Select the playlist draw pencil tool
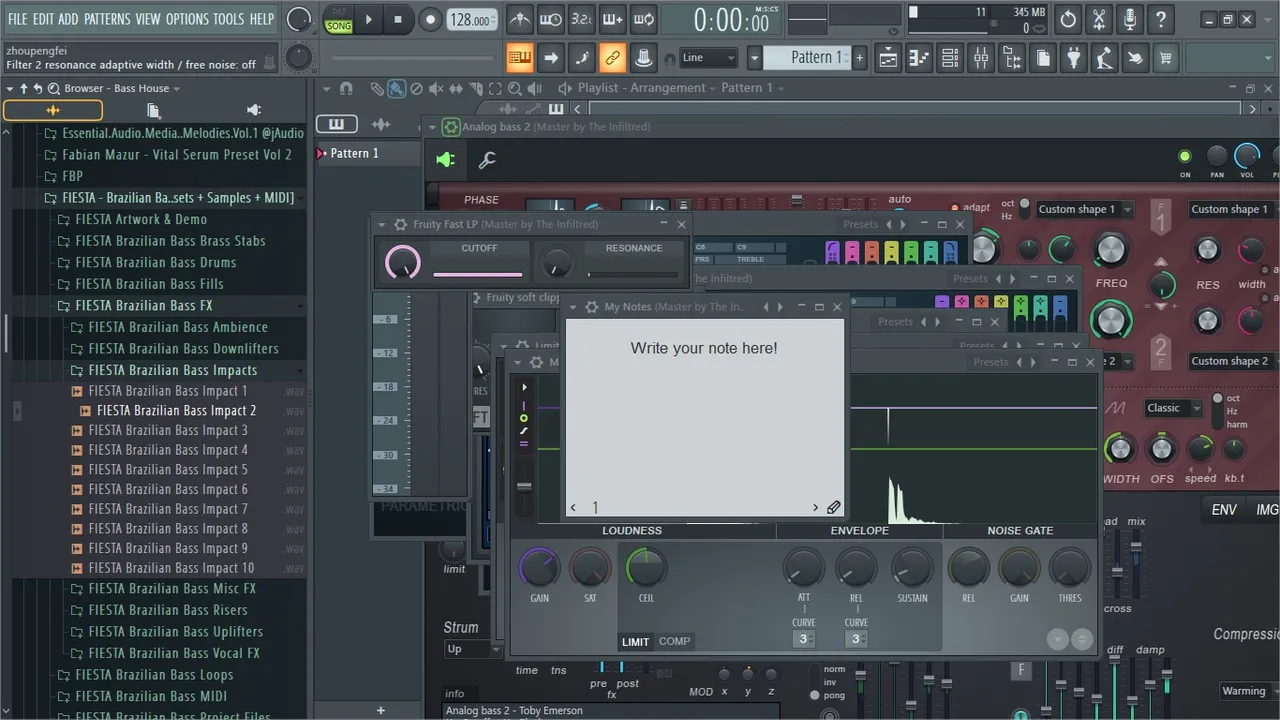Viewport: 1280px width, 720px height. [377, 88]
